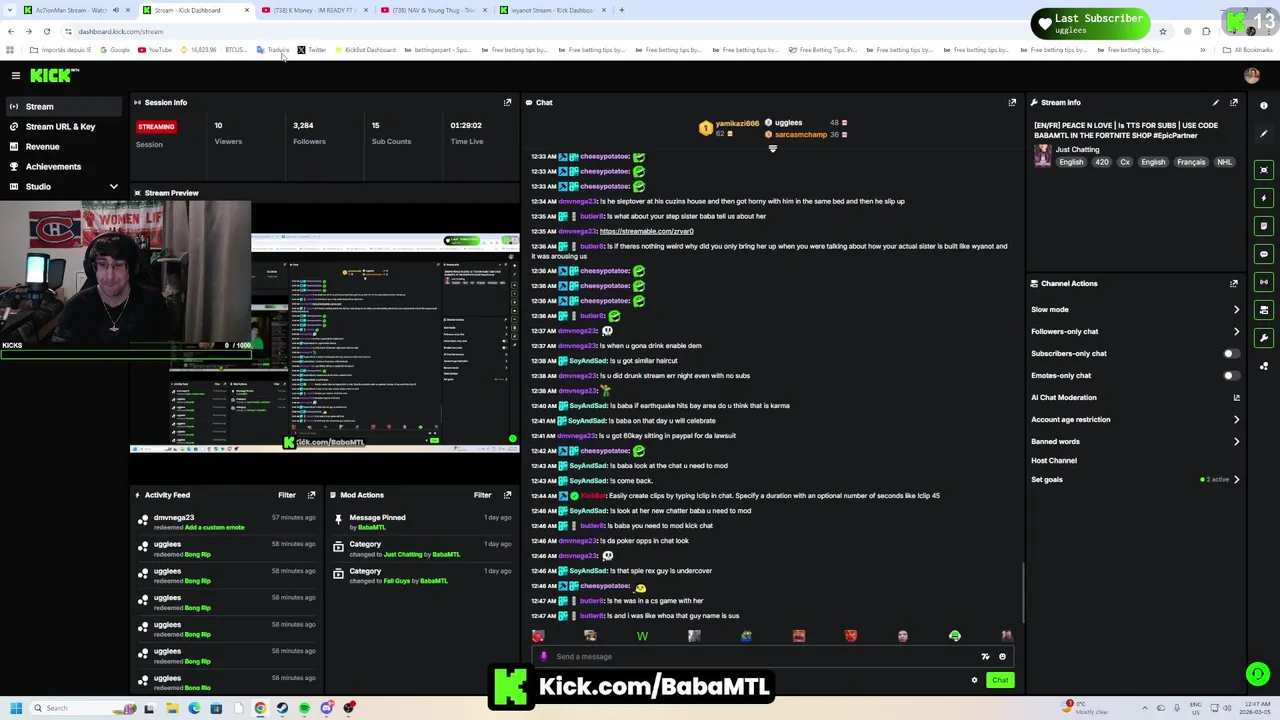Open the support headset bubble
Image resolution: width=1280 pixels, height=720 pixels.
tap(1257, 674)
